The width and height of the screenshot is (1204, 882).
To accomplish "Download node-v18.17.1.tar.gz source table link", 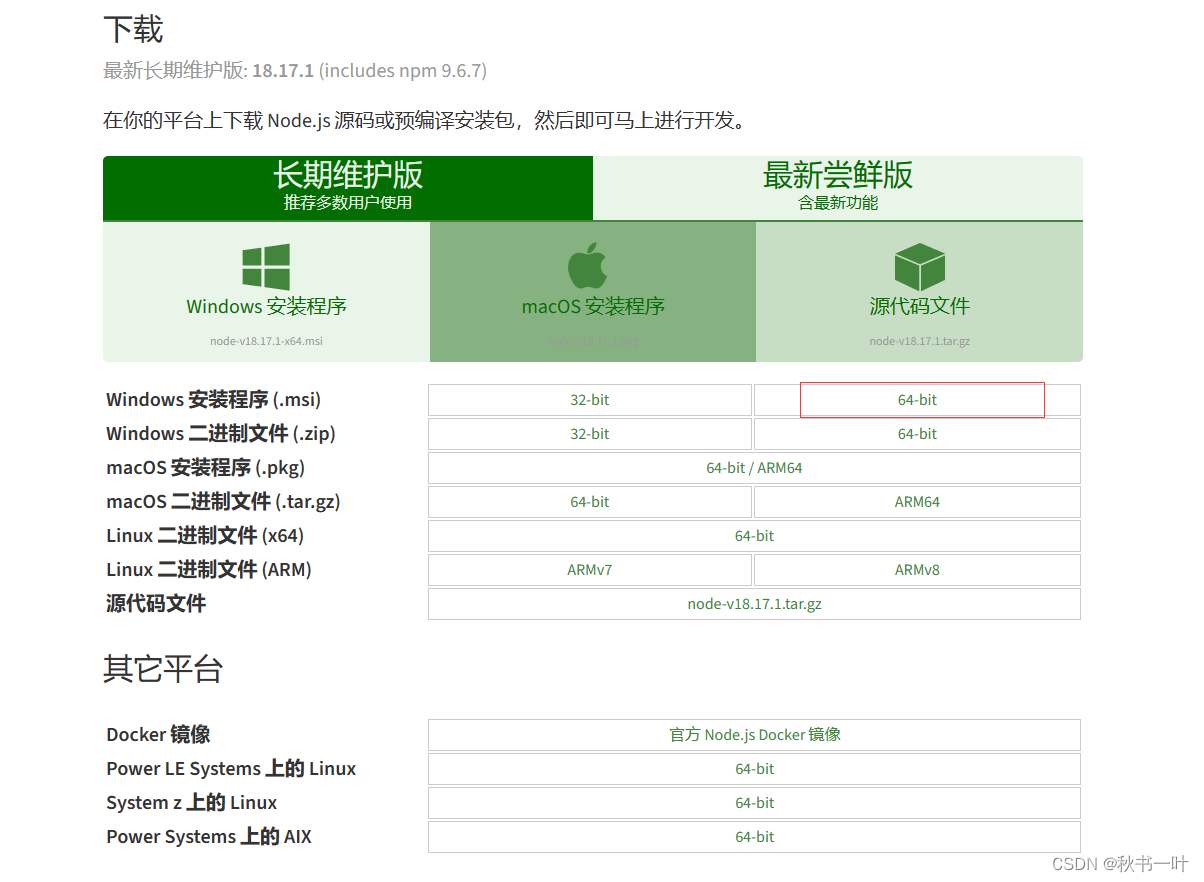I will point(754,604).
